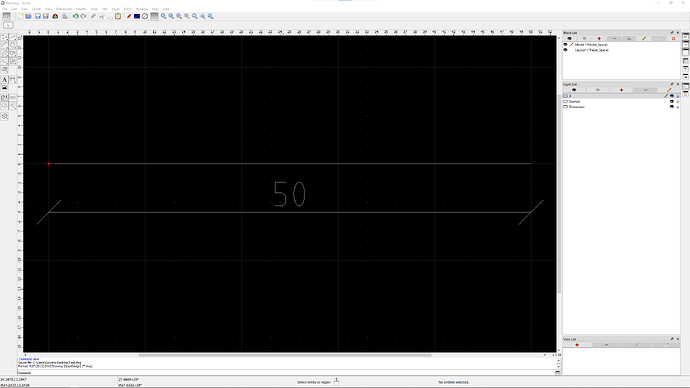
Task: Save the current drawing
Action: (38, 16)
